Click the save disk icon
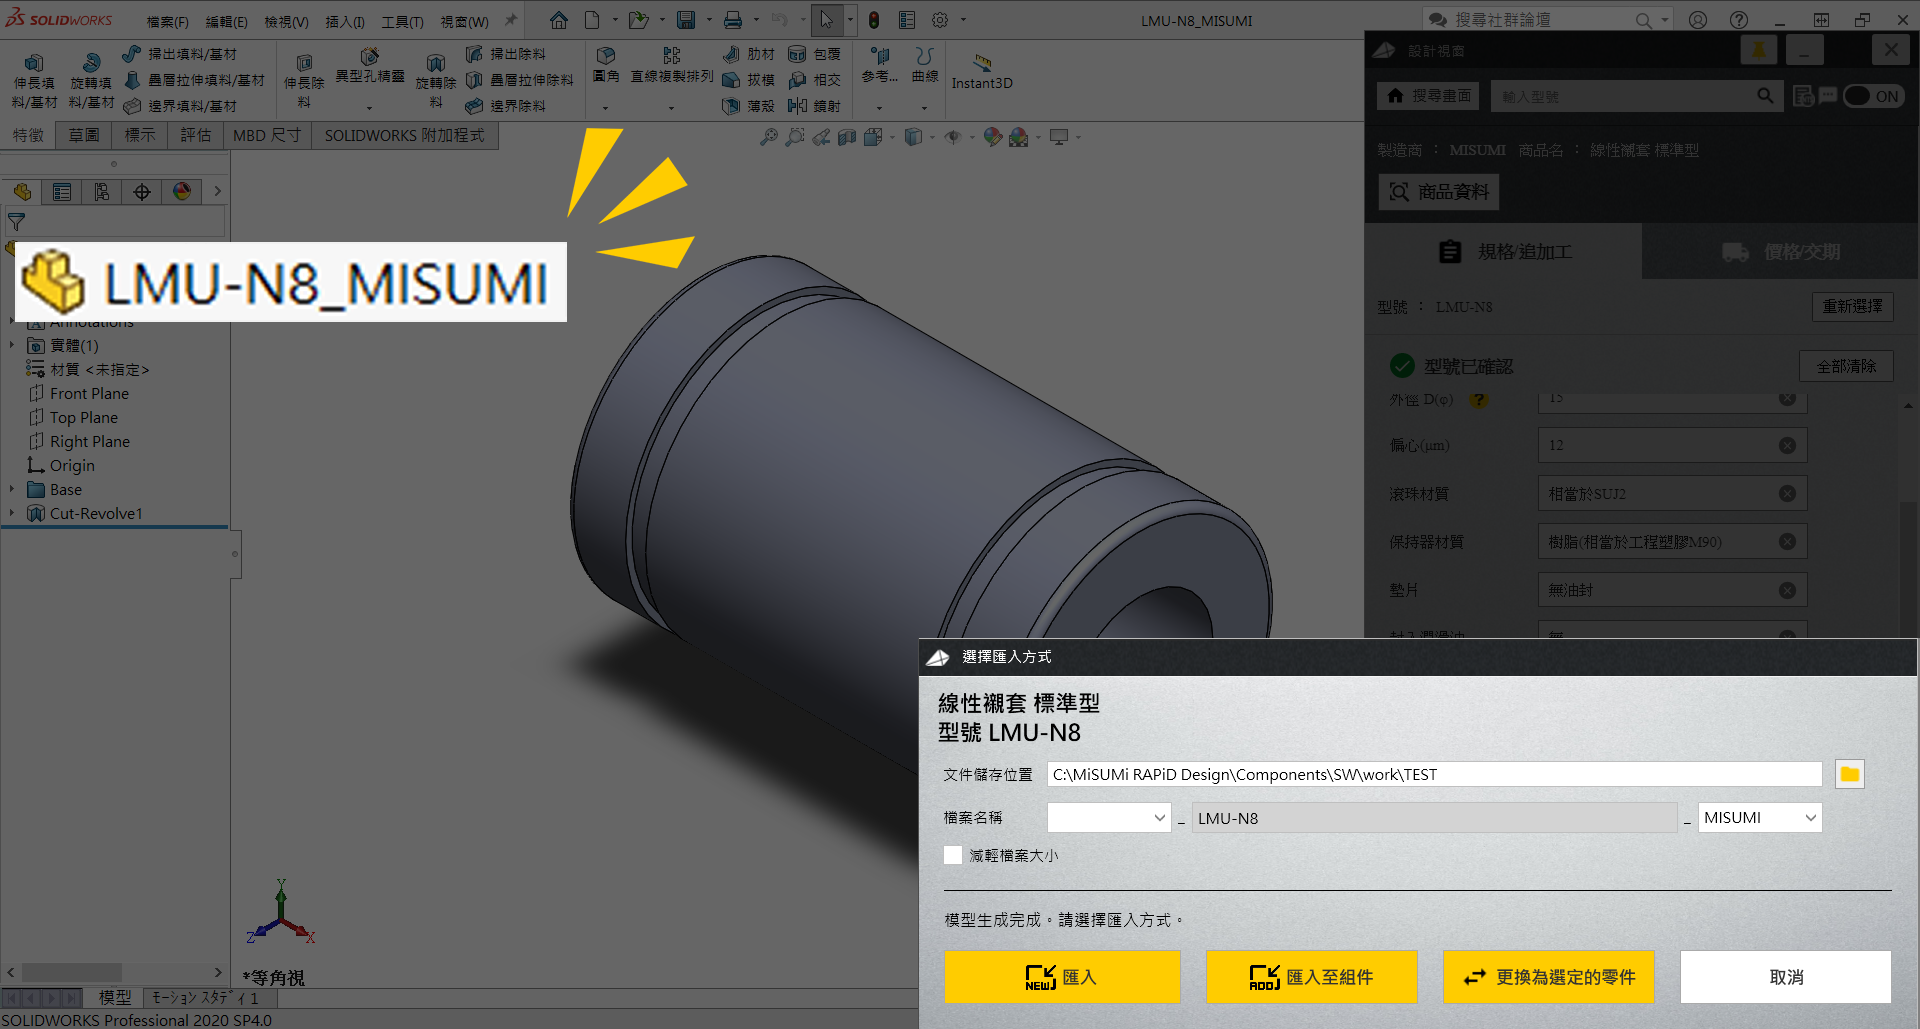Image resolution: width=1920 pixels, height=1029 pixels. pyautogui.click(x=686, y=20)
